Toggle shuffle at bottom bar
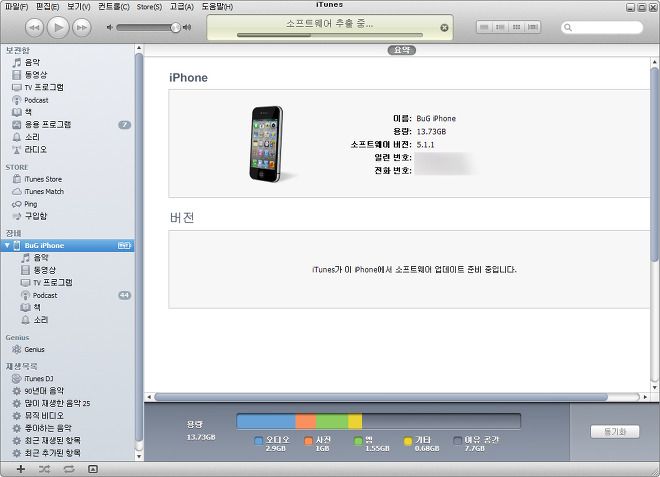The image size is (660, 477). pyautogui.click(x=44, y=469)
